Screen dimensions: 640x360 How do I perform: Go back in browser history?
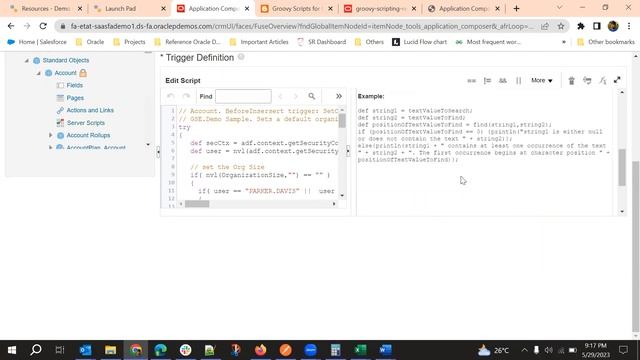tap(11, 26)
